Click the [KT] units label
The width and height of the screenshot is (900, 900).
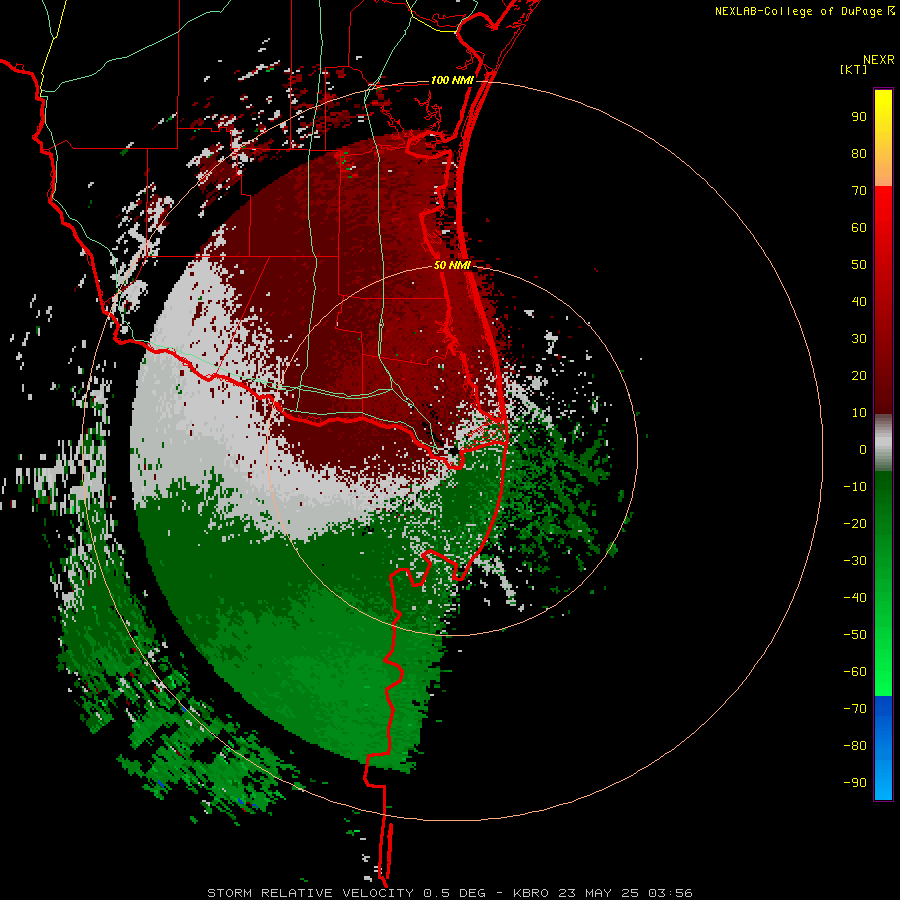click(x=854, y=69)
